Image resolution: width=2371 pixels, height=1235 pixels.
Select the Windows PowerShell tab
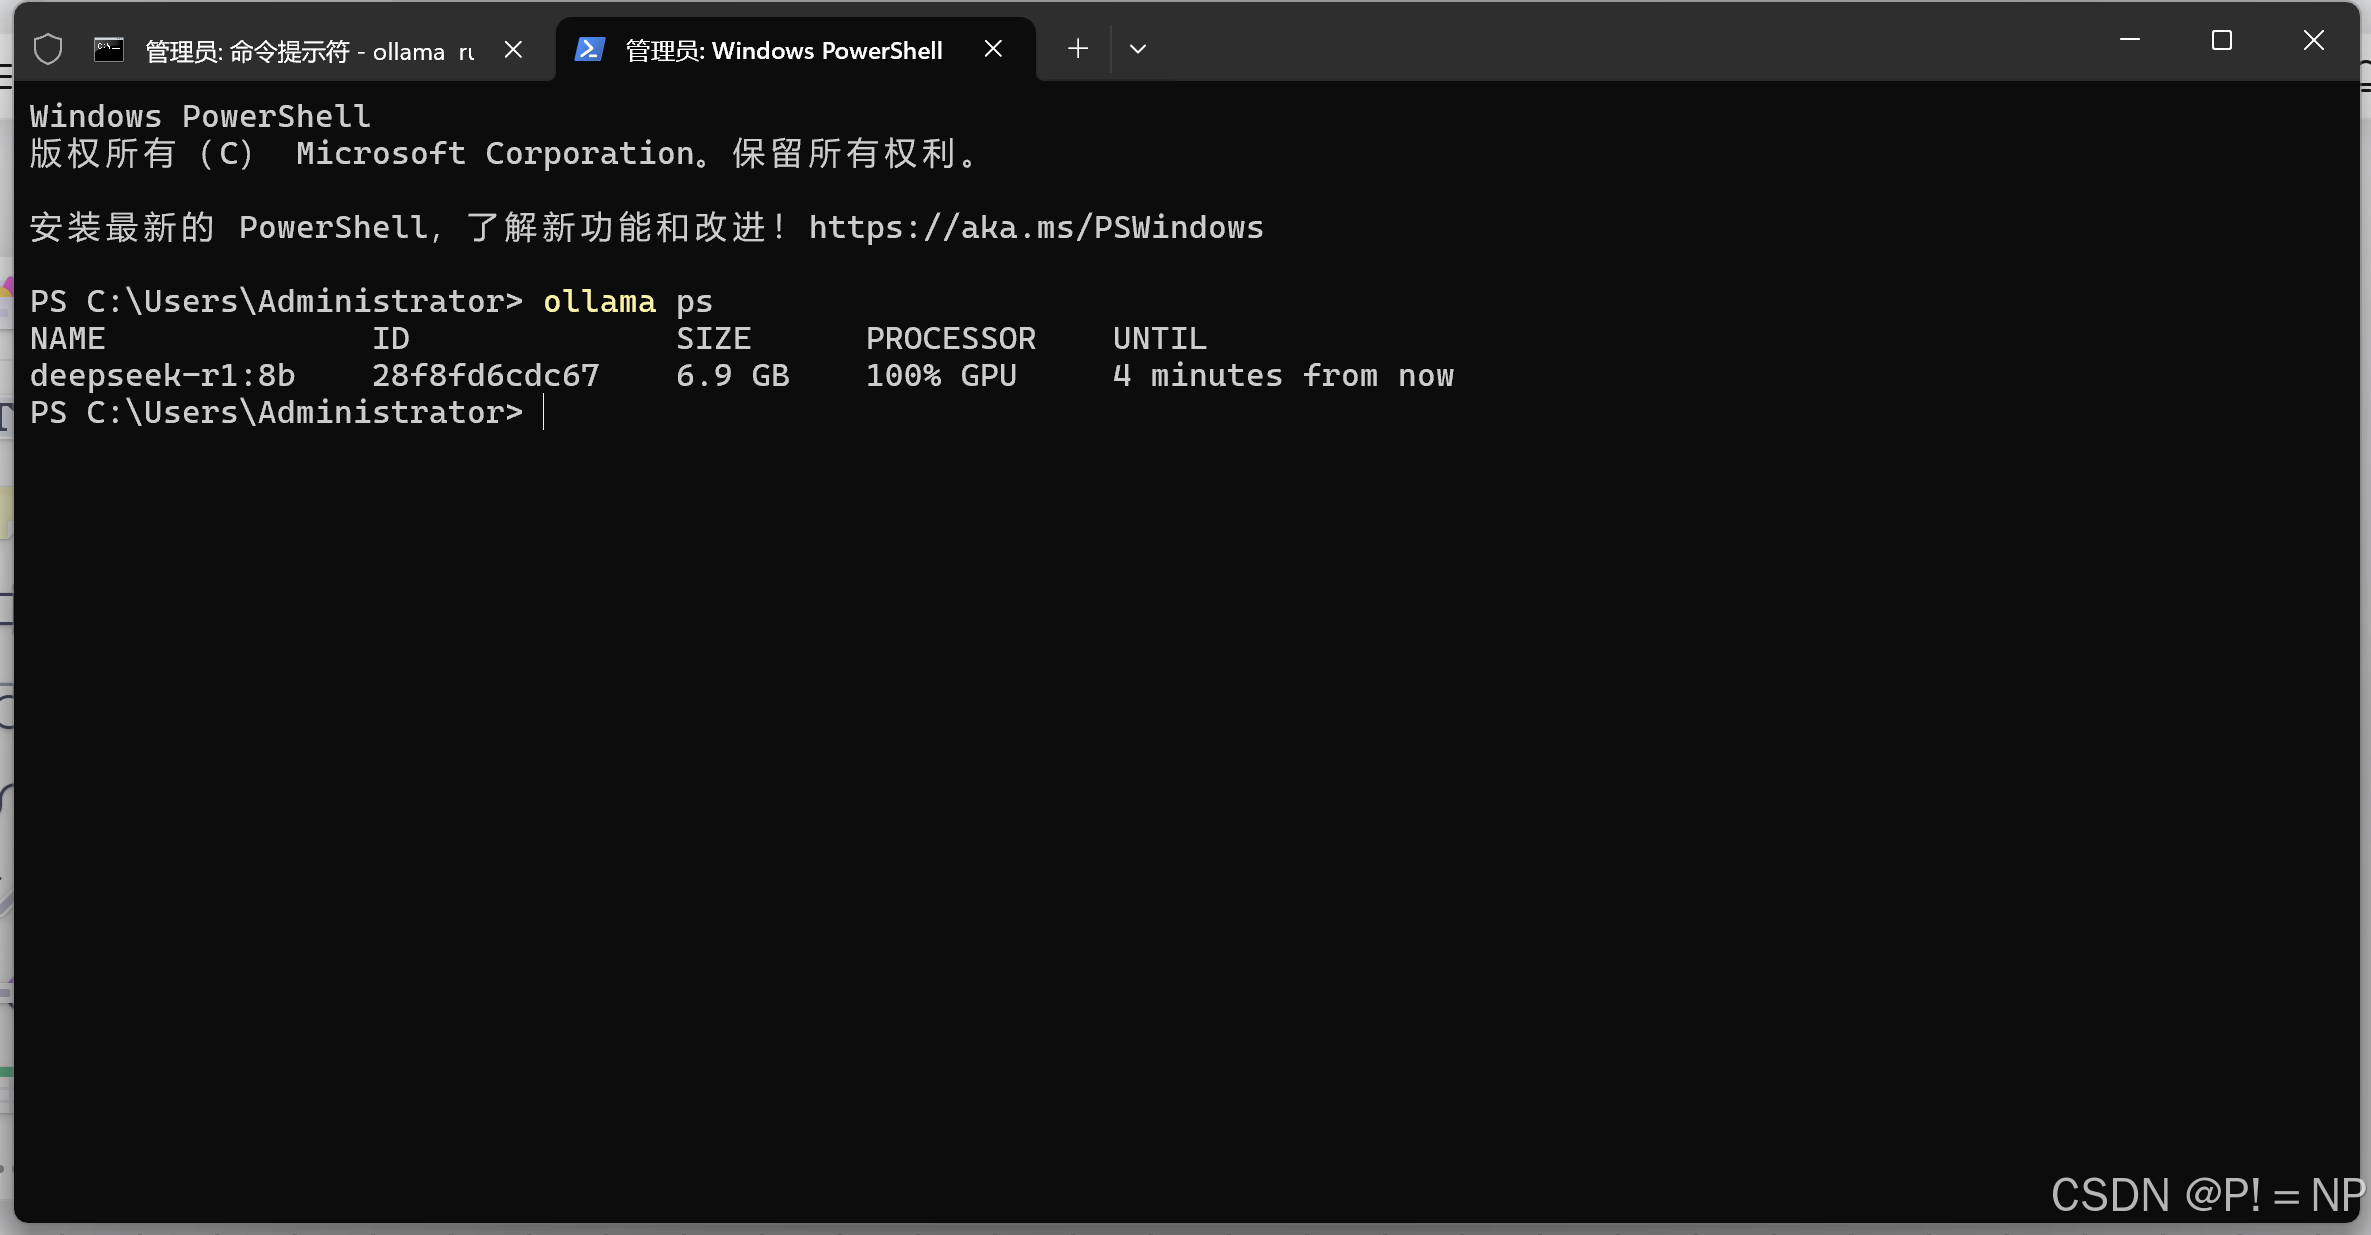(x=783, y=51)
